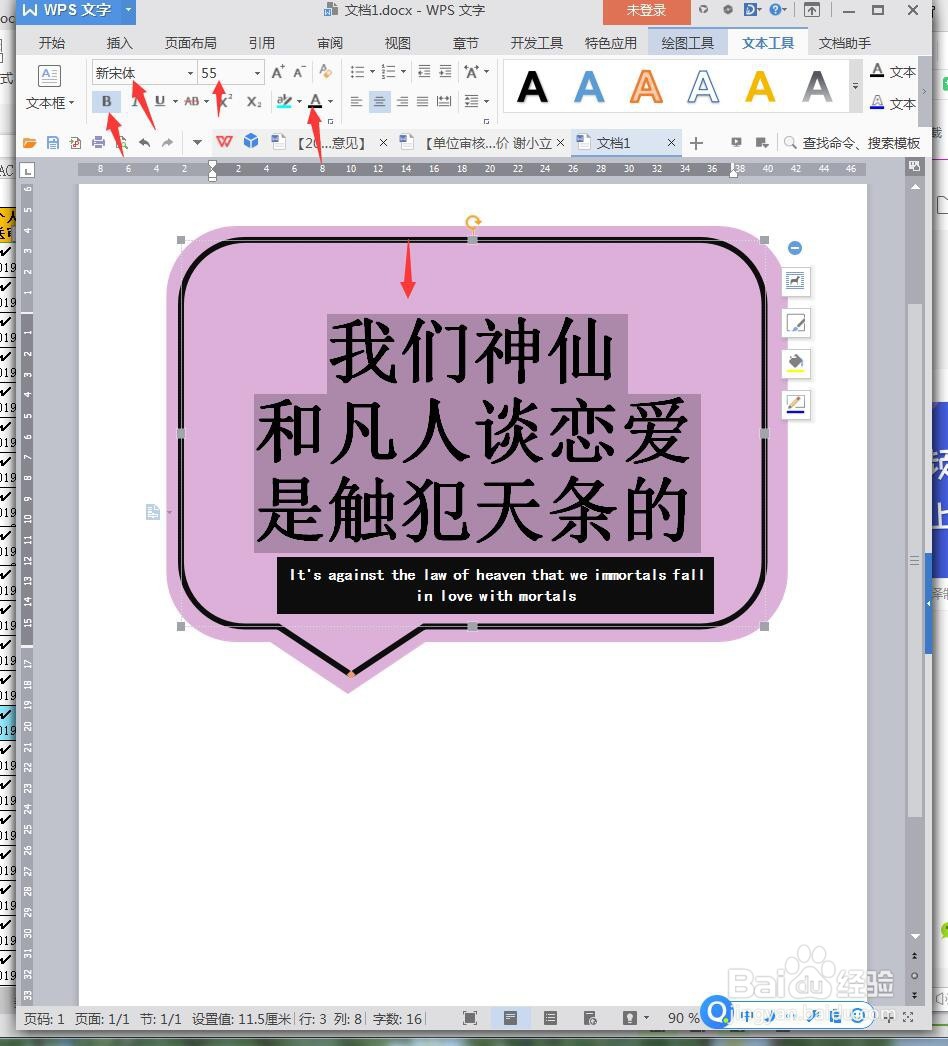Open highlight color dropdown arrow

300,101
